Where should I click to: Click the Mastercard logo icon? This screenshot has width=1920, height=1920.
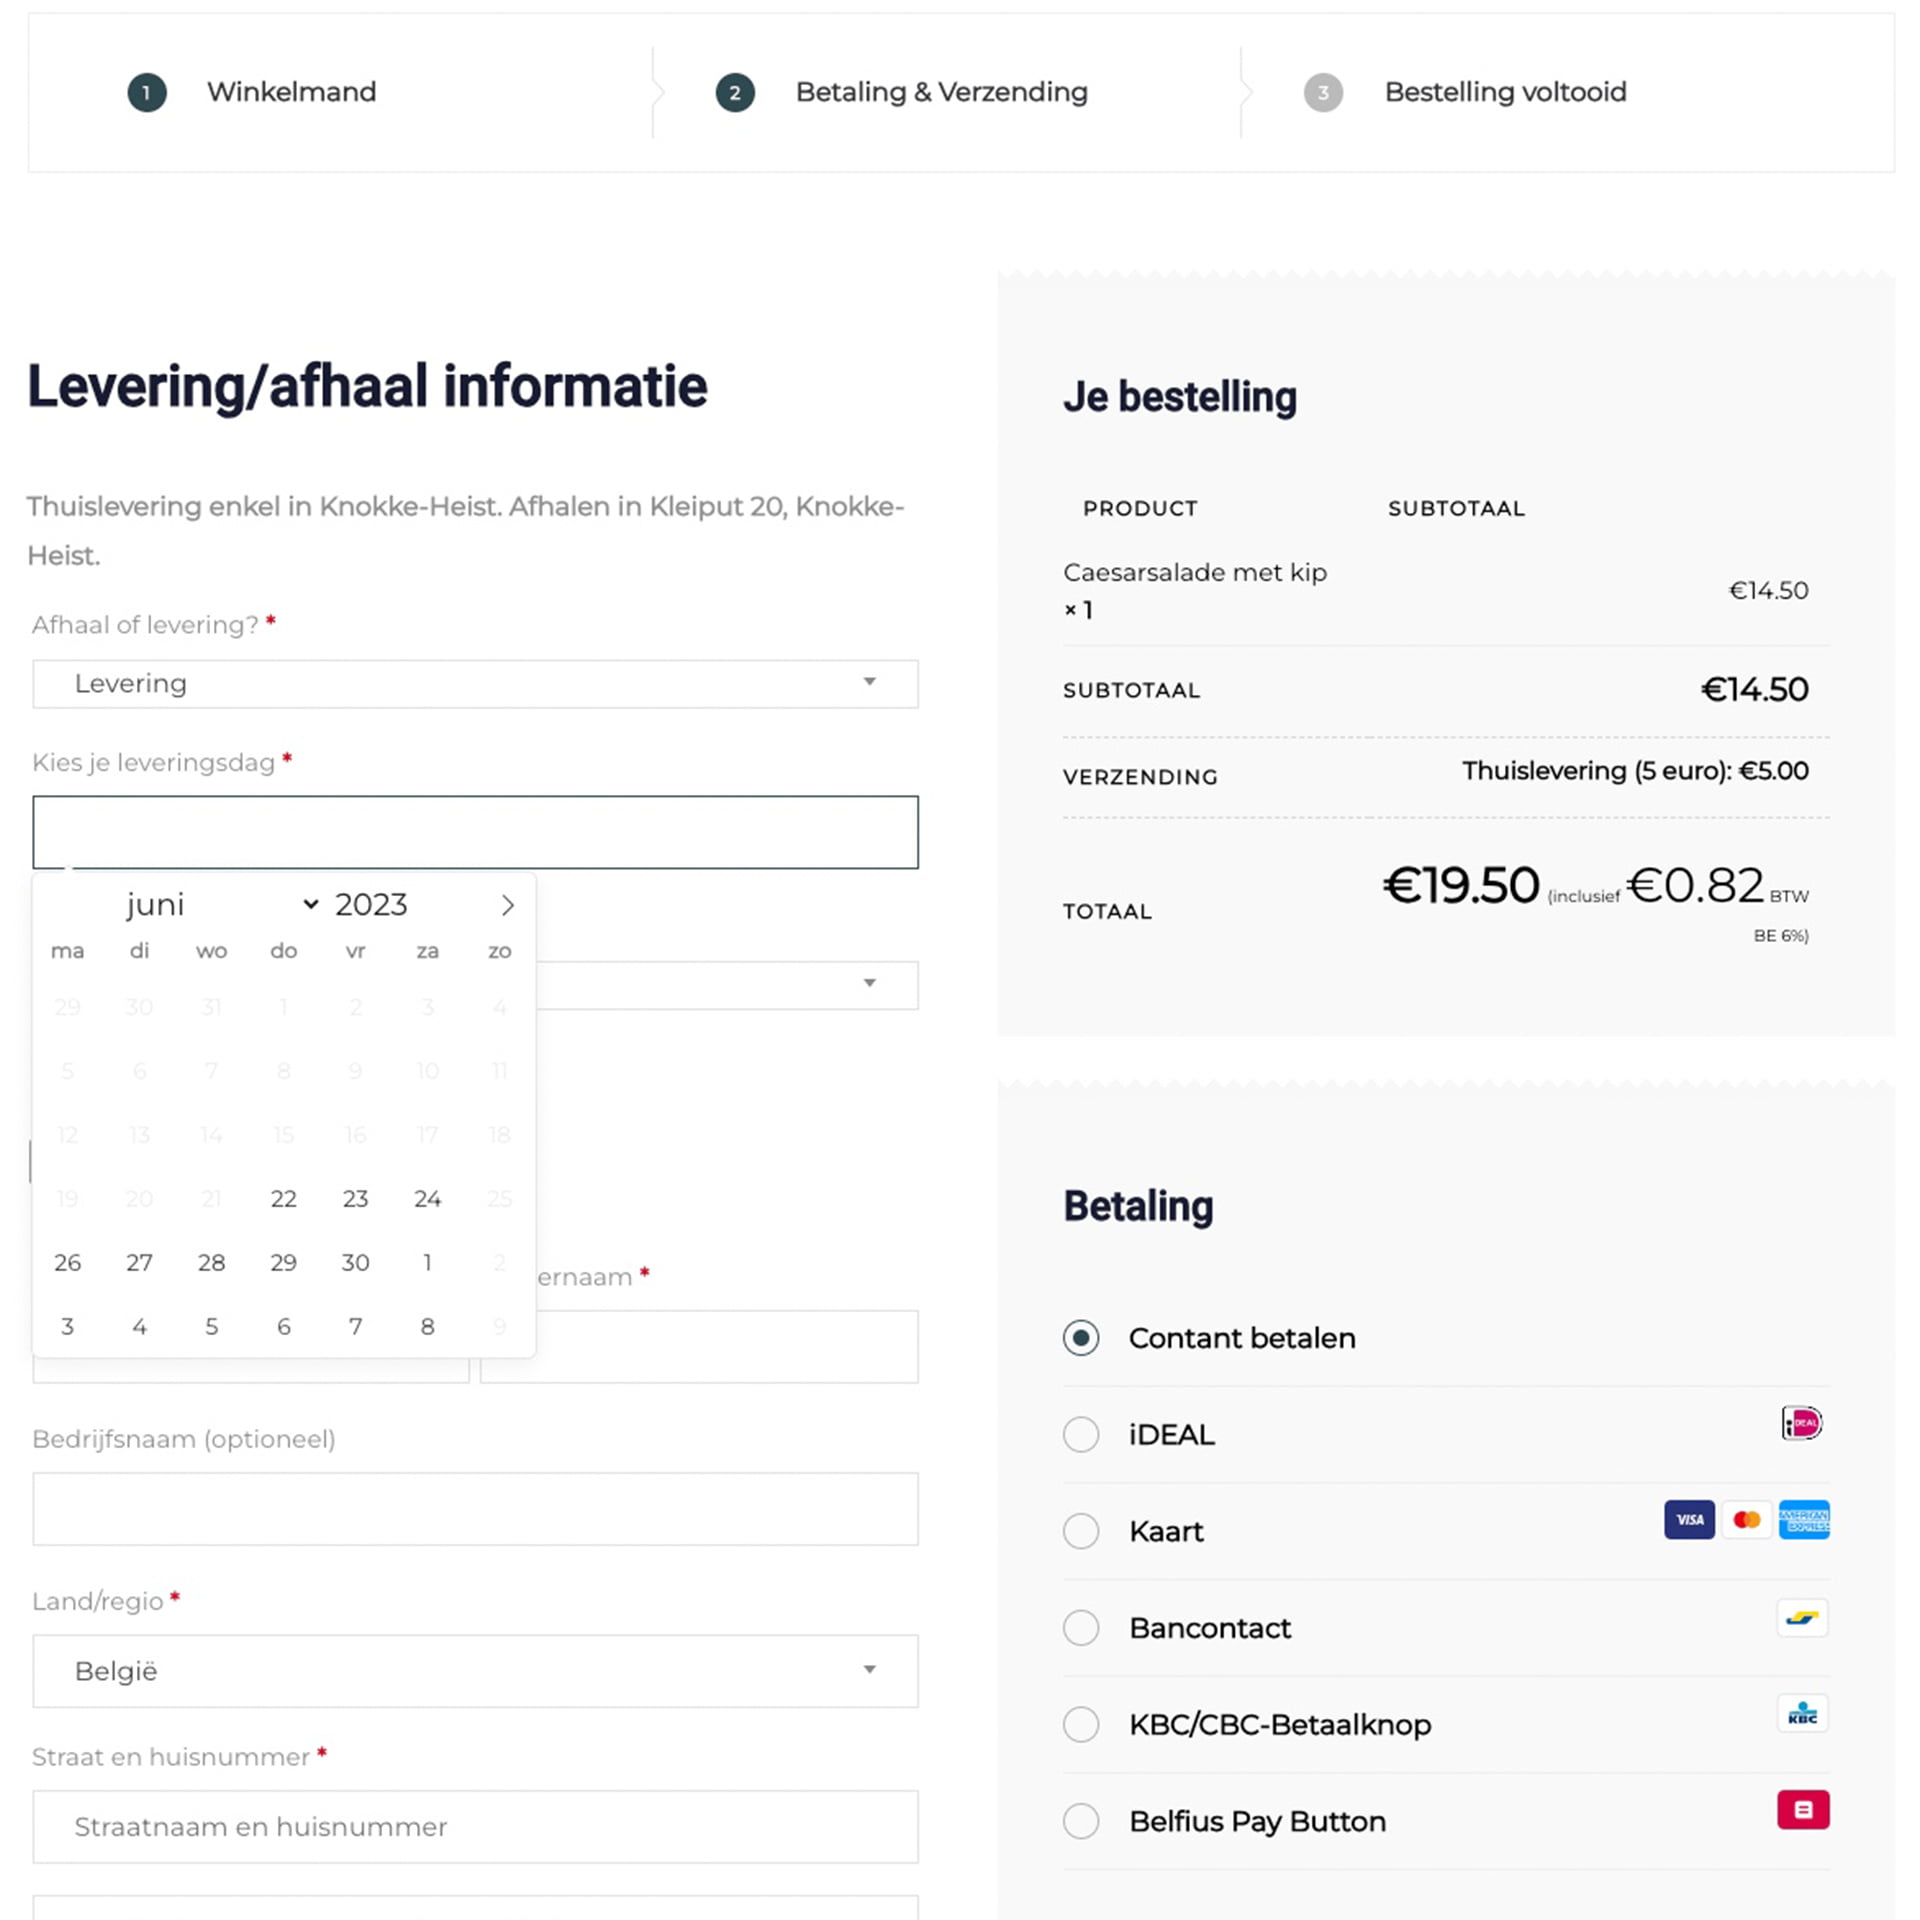(1746, 1519)
